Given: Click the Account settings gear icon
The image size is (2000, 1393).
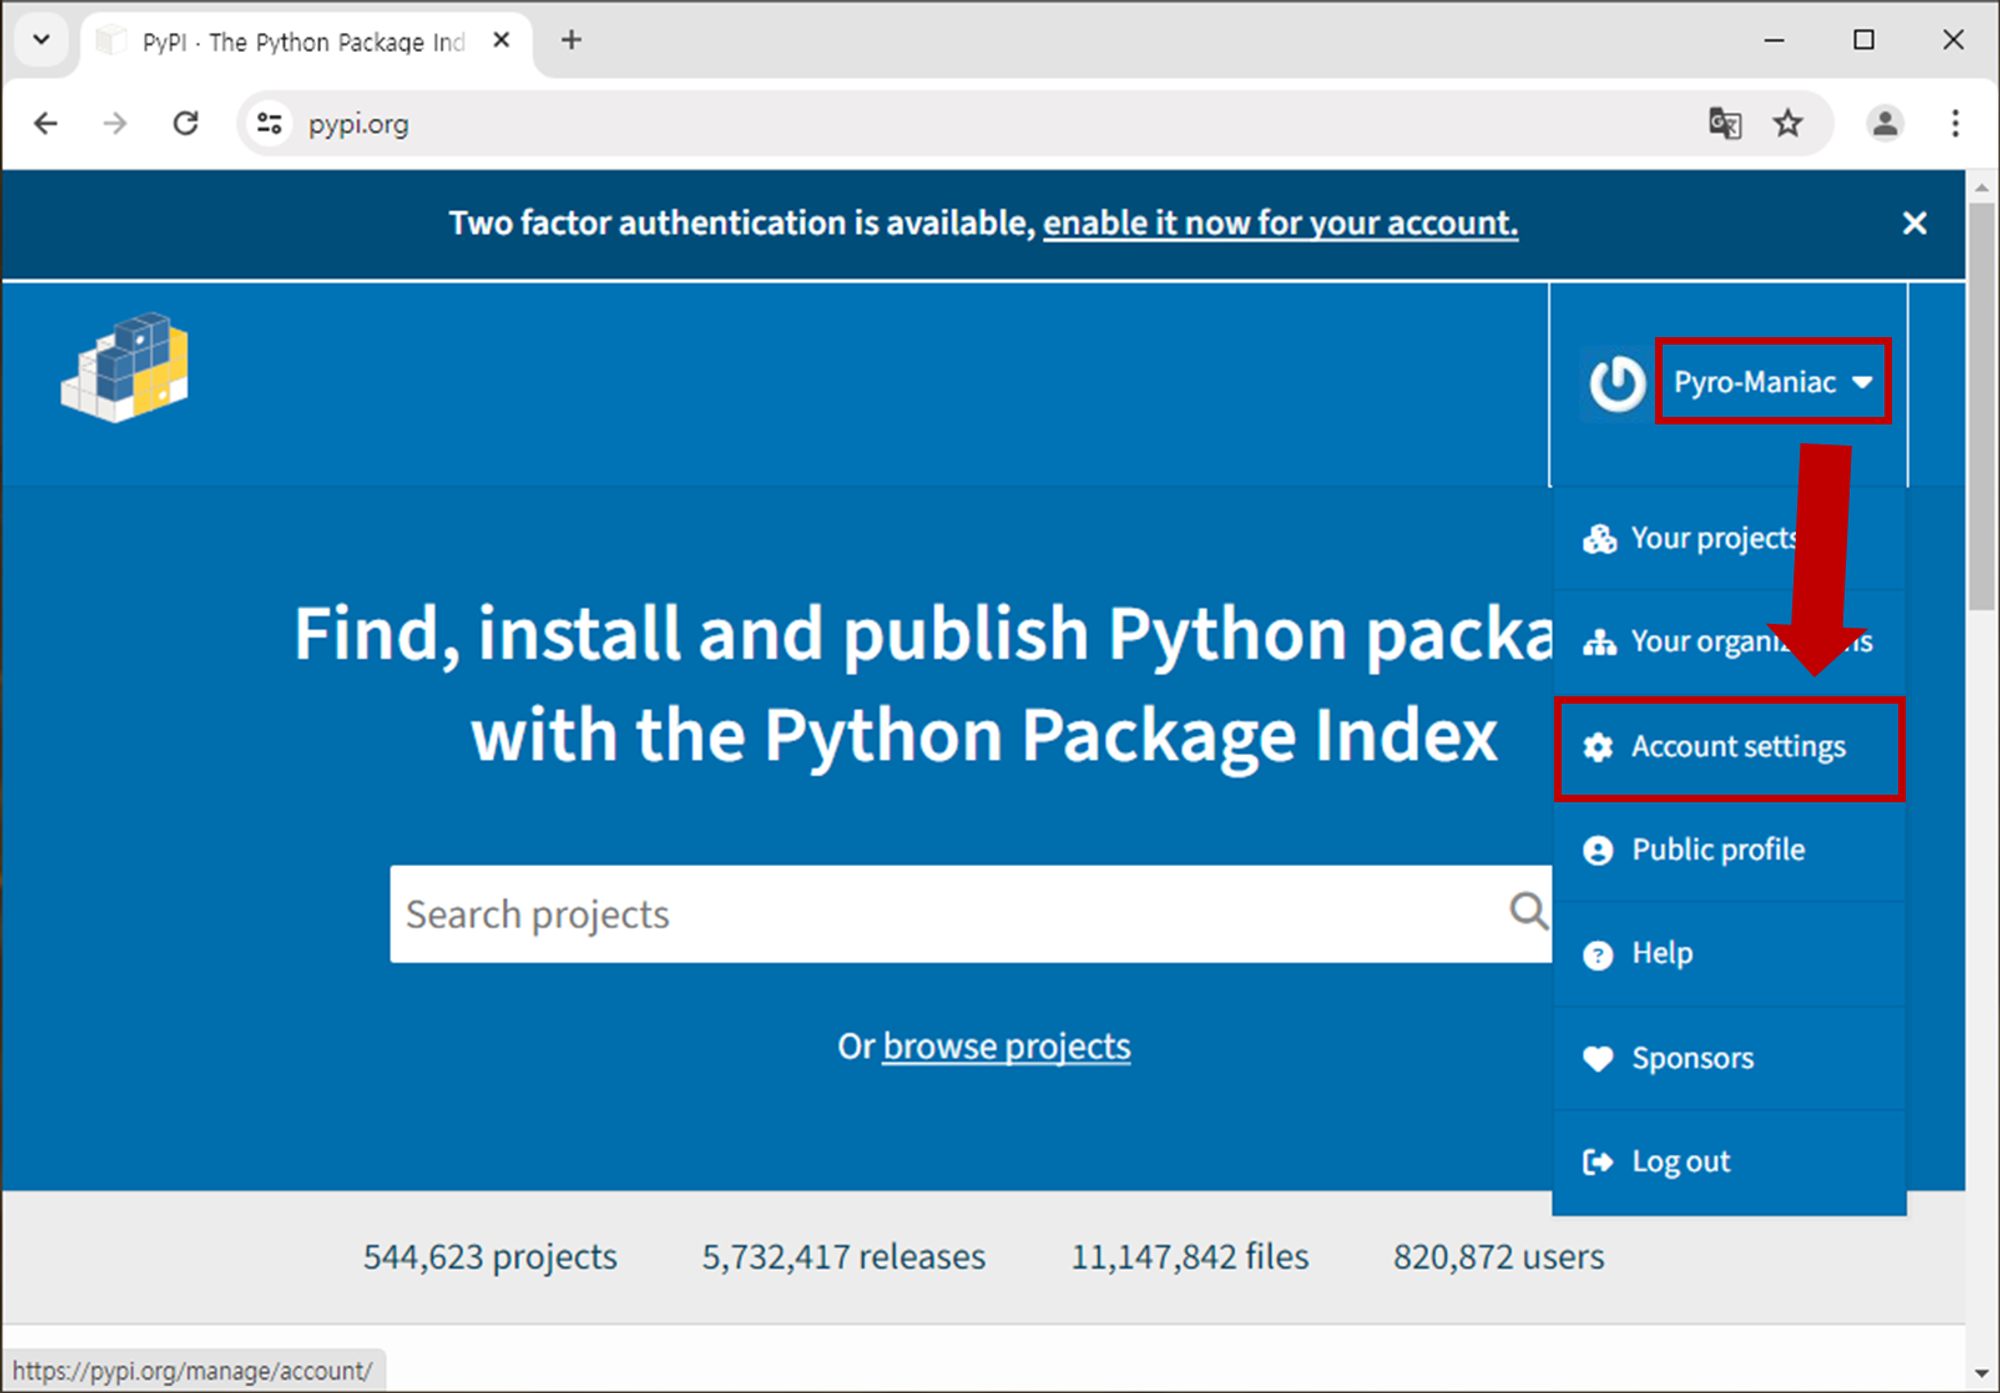Looking at the screenshot, I should click(1598, 747).
